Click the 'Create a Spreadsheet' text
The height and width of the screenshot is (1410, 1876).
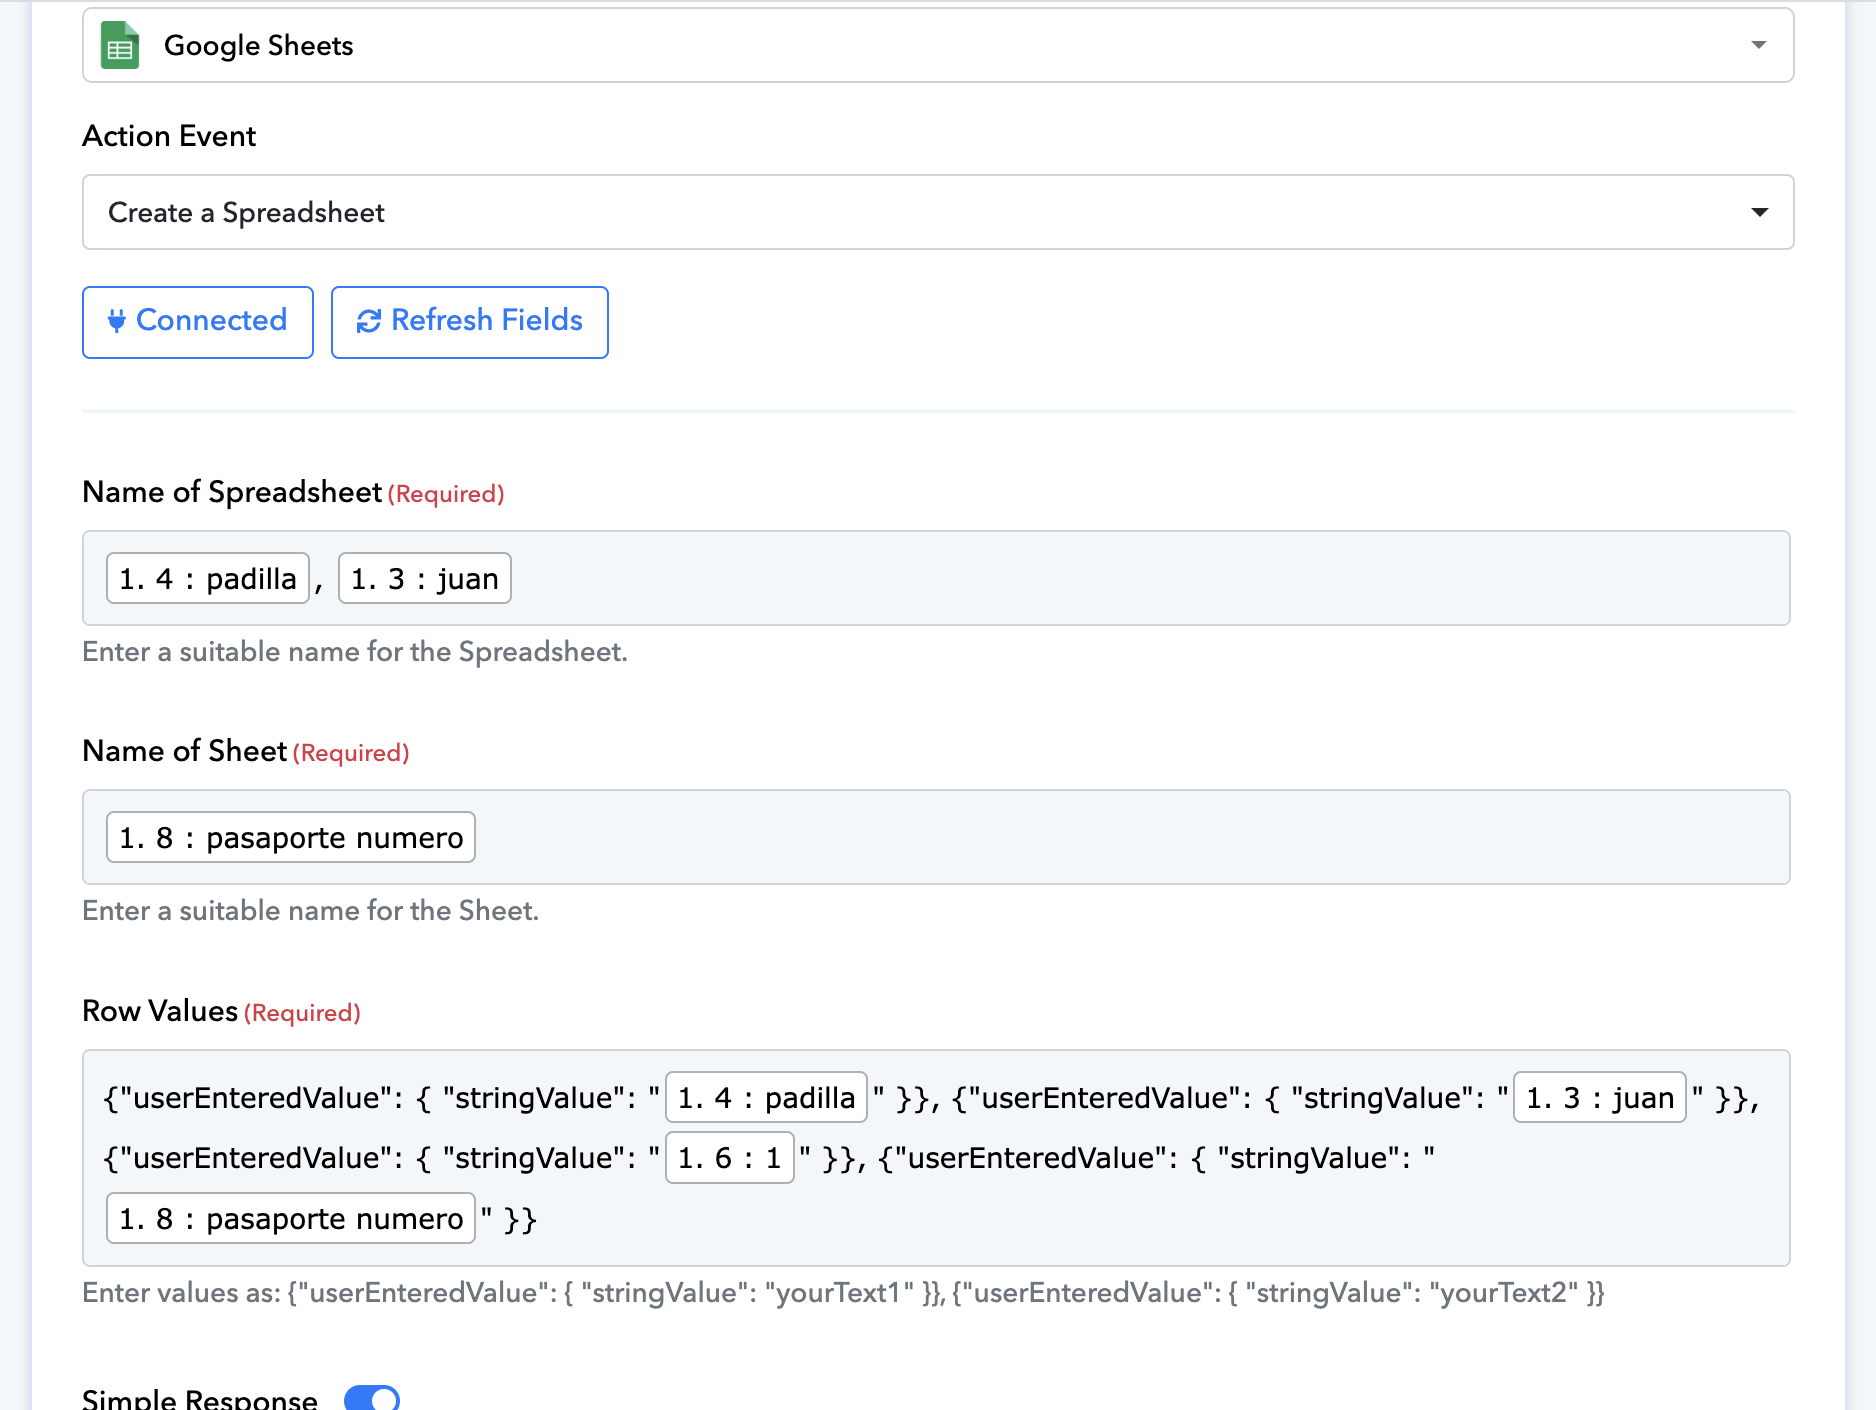coord(246,212)
